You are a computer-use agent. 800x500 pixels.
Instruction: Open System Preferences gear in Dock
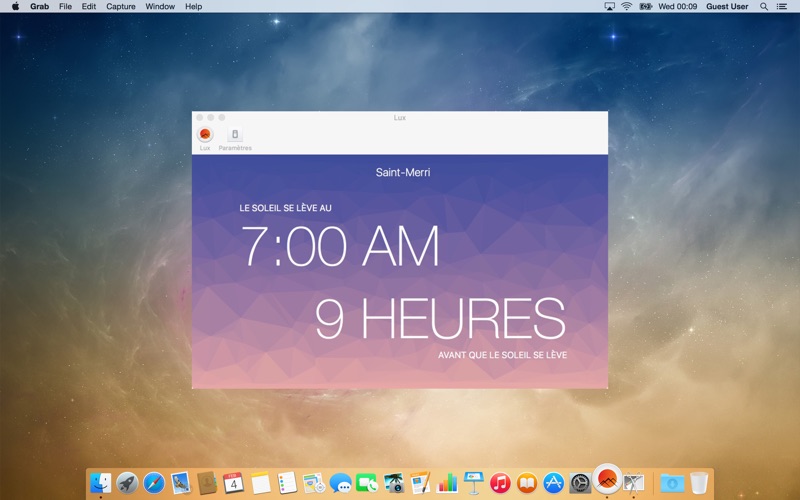[x=580, y=483]
